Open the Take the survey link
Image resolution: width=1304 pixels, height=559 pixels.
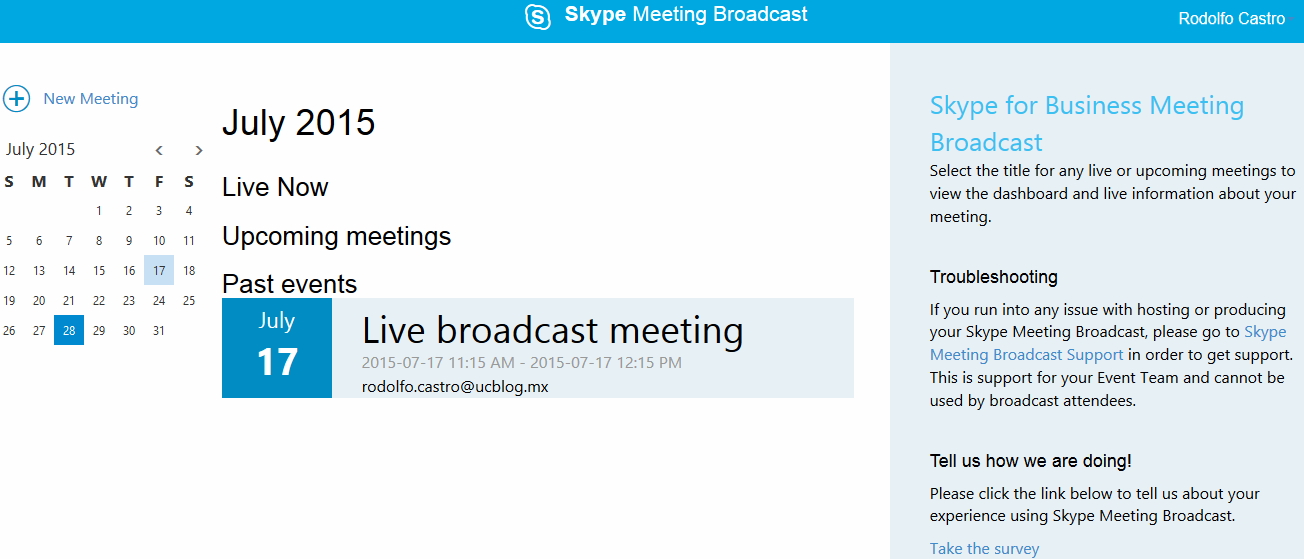pos(984,548)
